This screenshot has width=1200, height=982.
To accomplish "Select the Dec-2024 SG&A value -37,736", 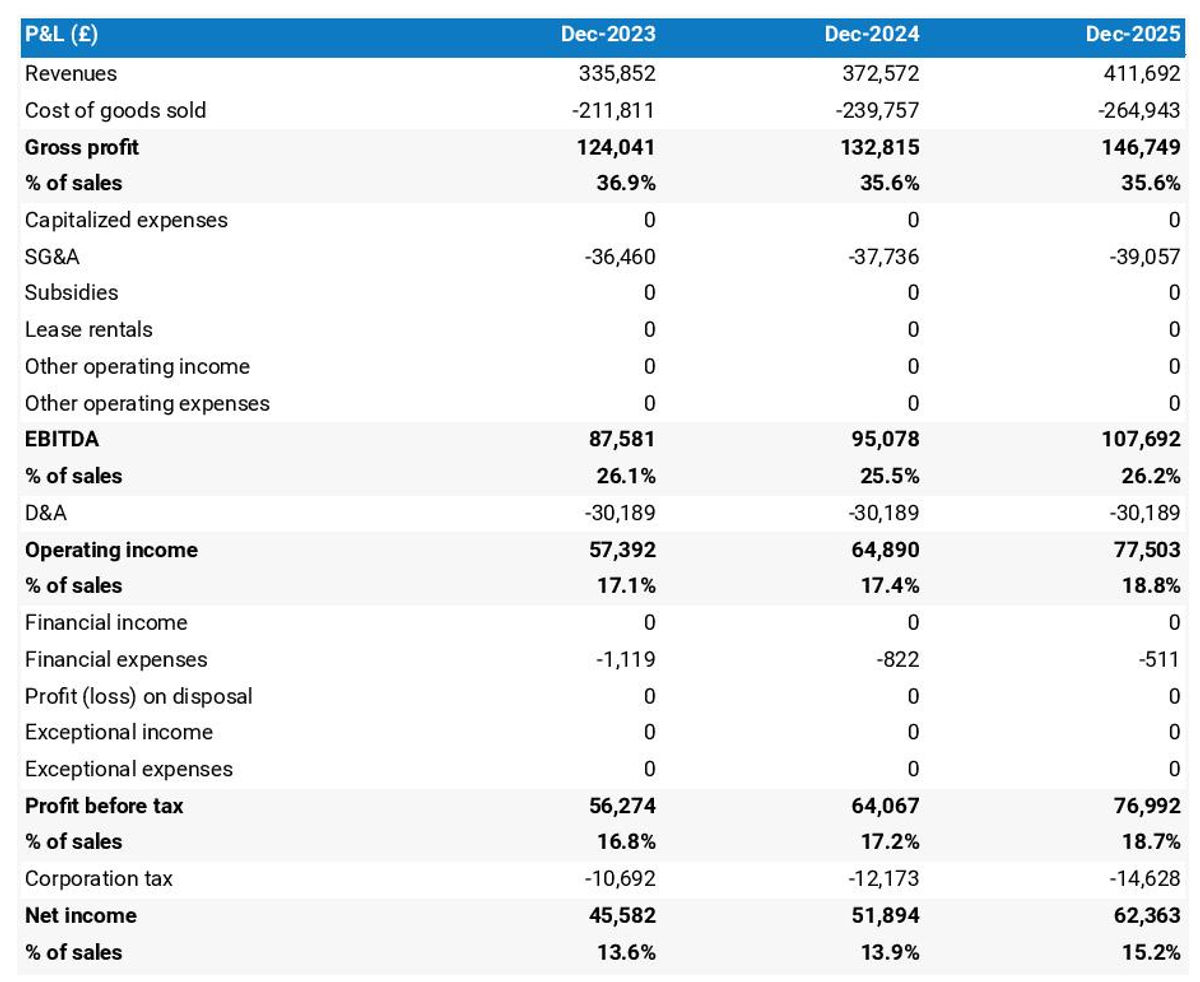I will coord(877,257).
